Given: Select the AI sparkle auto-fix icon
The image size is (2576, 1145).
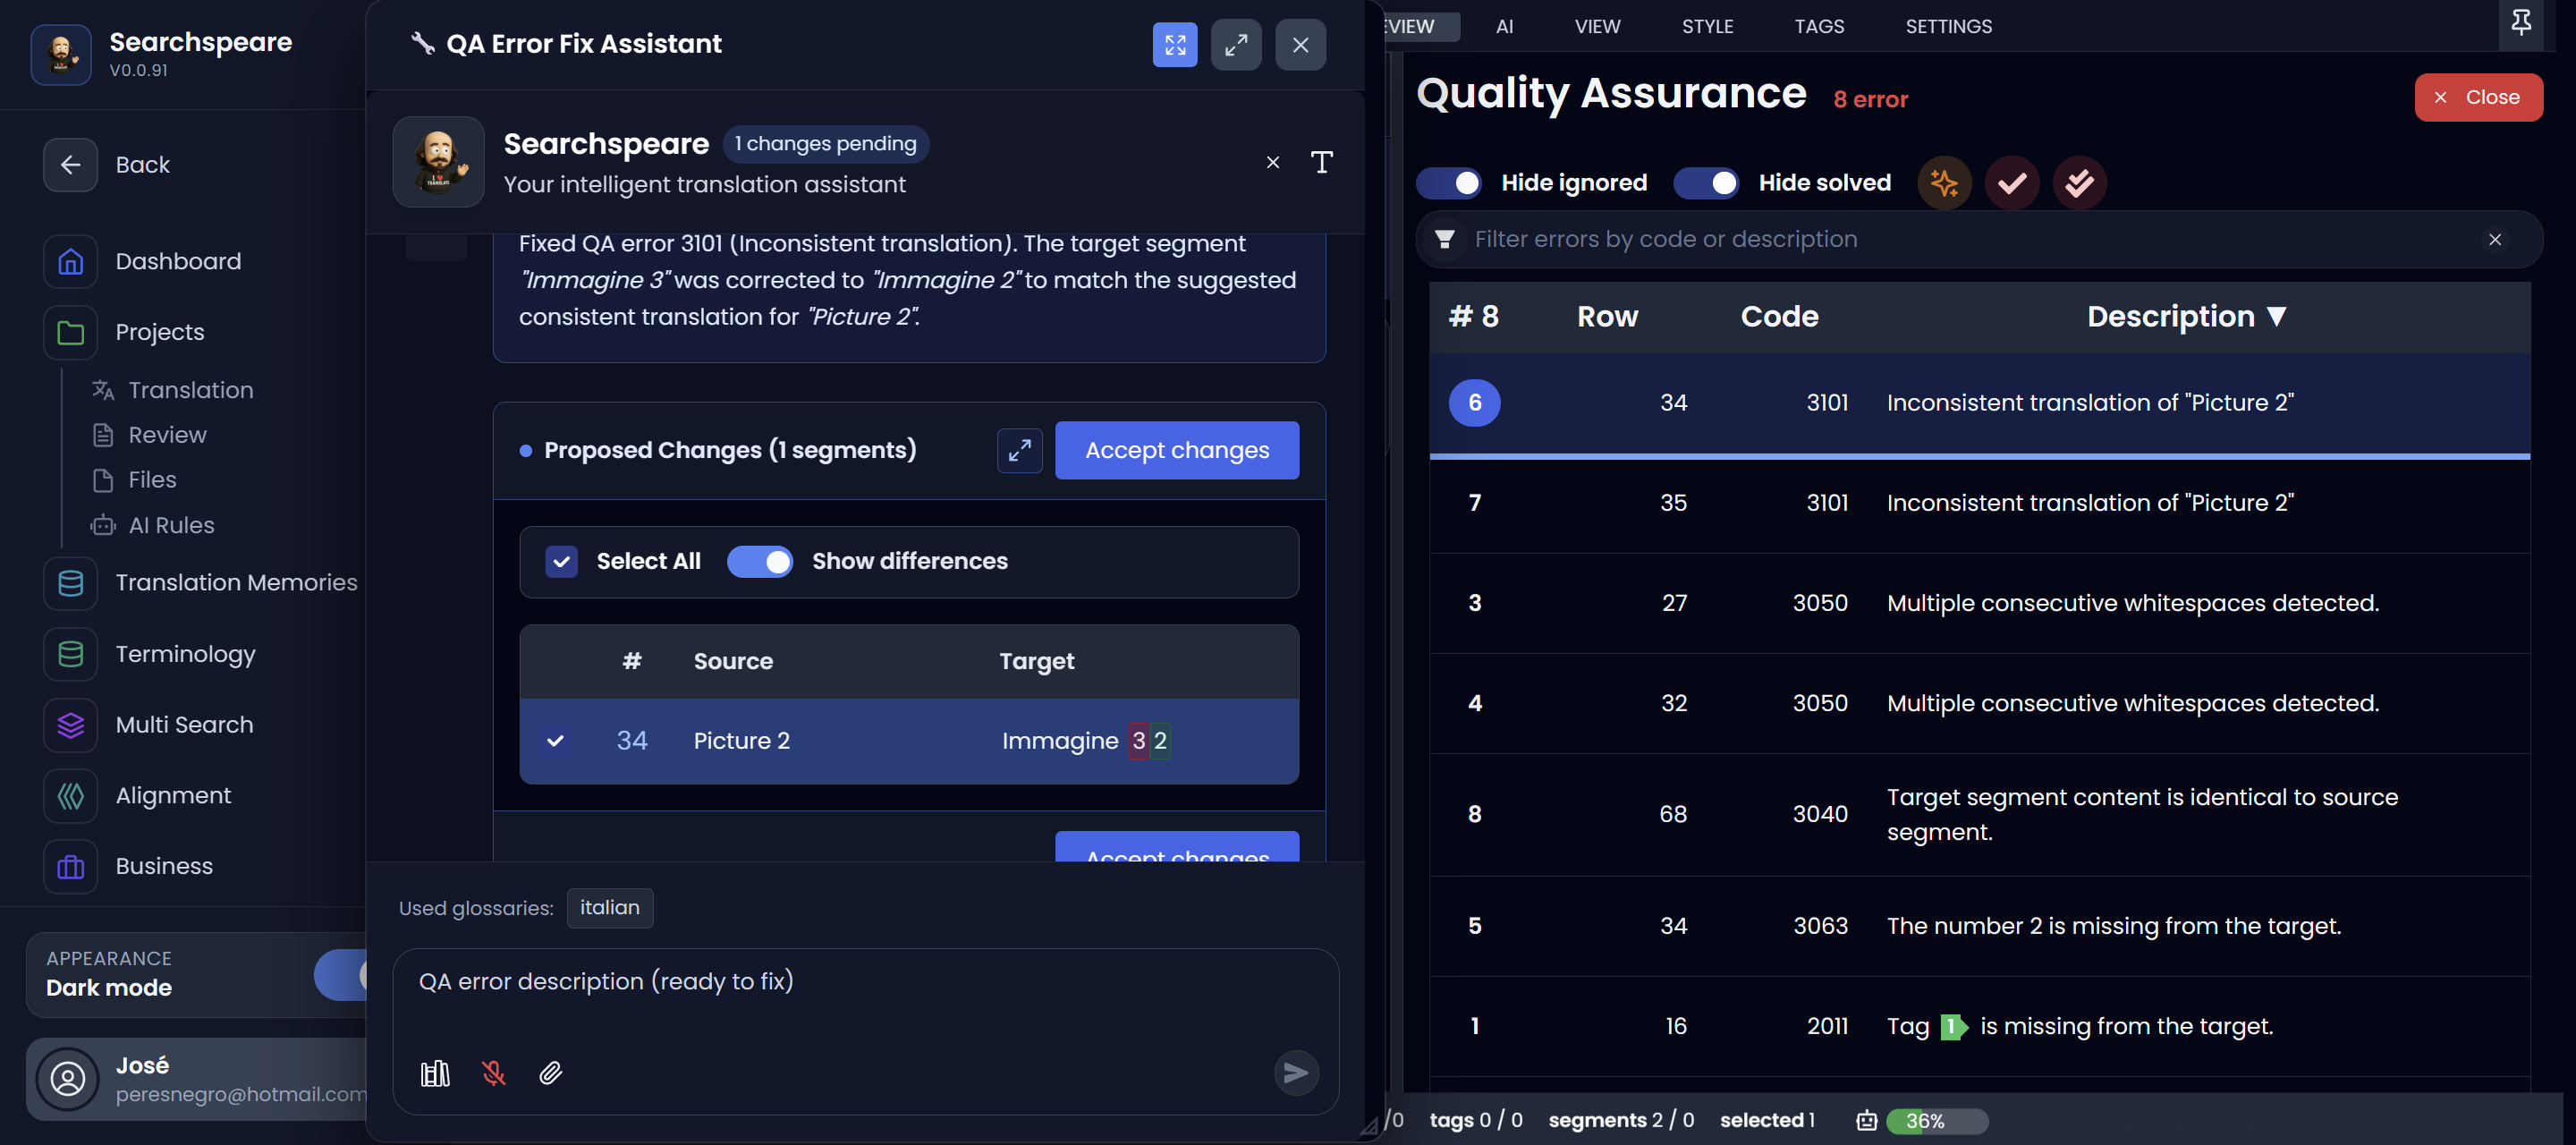Looking at the screenshot, I should click(1944, 183).
